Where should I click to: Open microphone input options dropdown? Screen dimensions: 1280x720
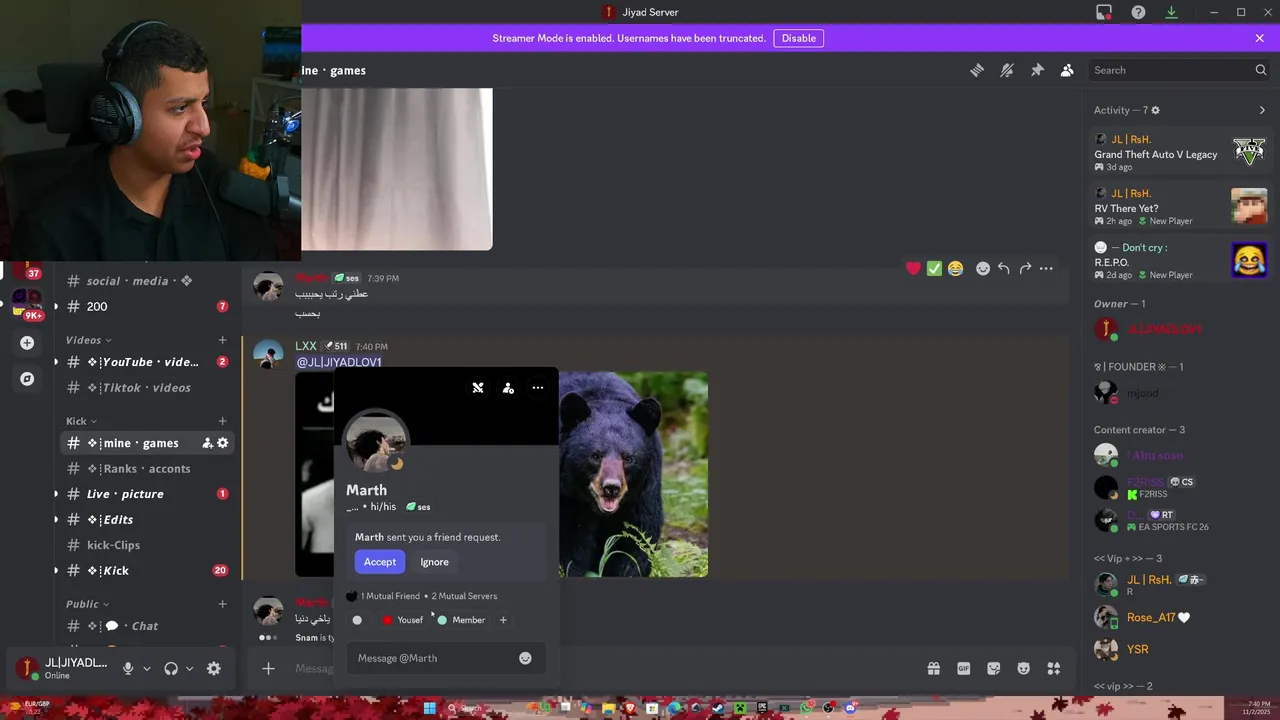pos(146,668)
